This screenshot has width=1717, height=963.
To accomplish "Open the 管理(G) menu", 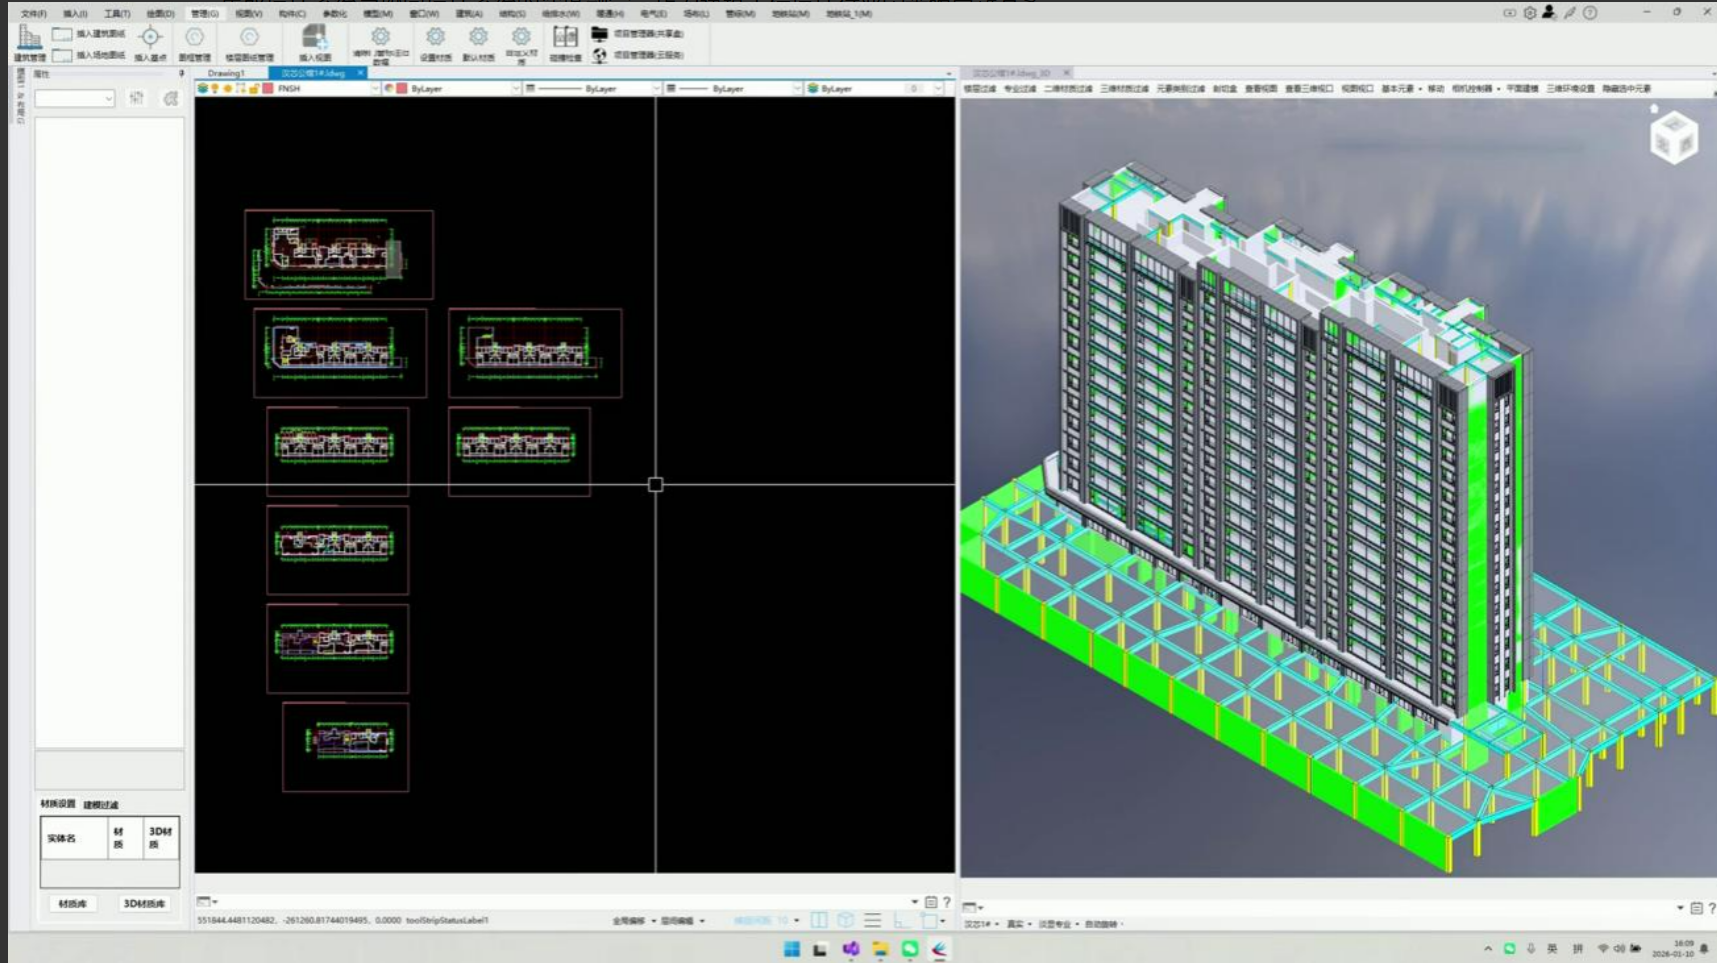I will tap(204, 14).
